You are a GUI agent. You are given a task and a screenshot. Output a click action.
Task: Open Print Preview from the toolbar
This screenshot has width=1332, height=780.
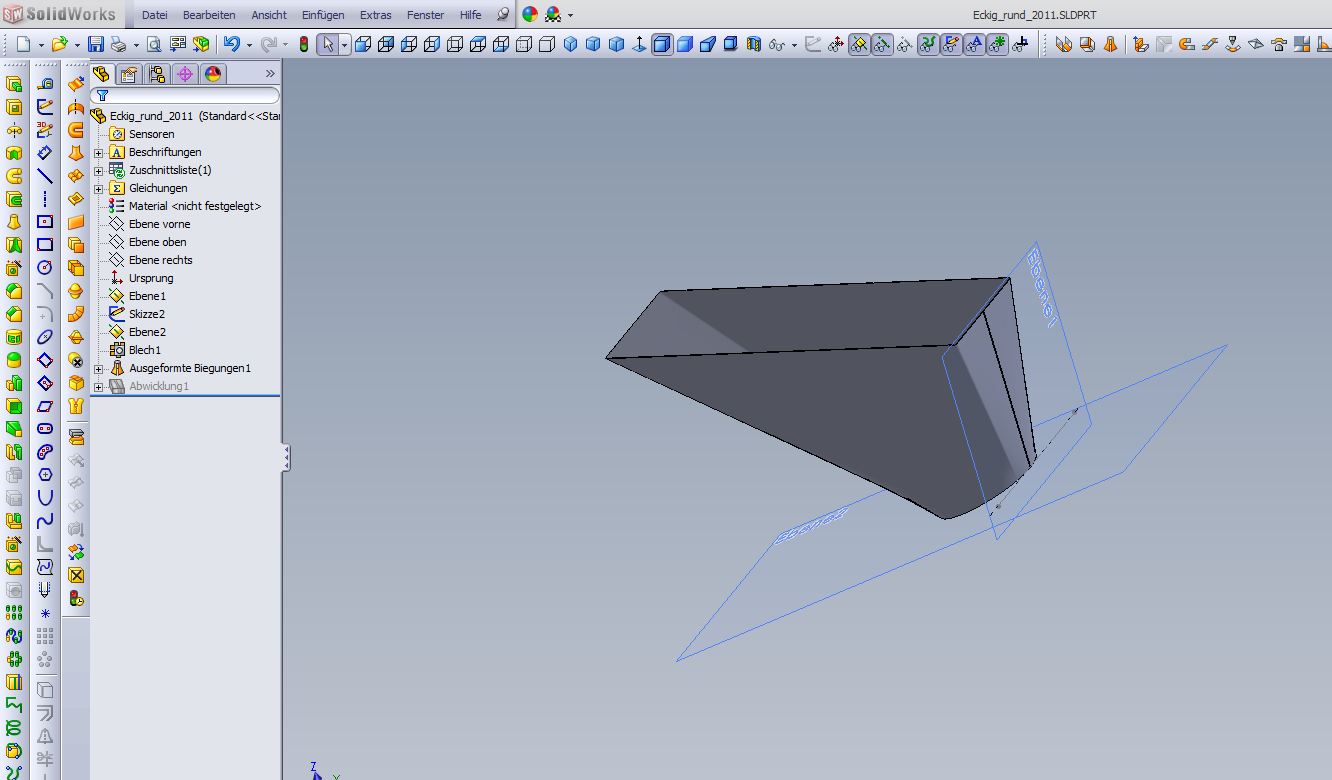[x=154, y=44]
